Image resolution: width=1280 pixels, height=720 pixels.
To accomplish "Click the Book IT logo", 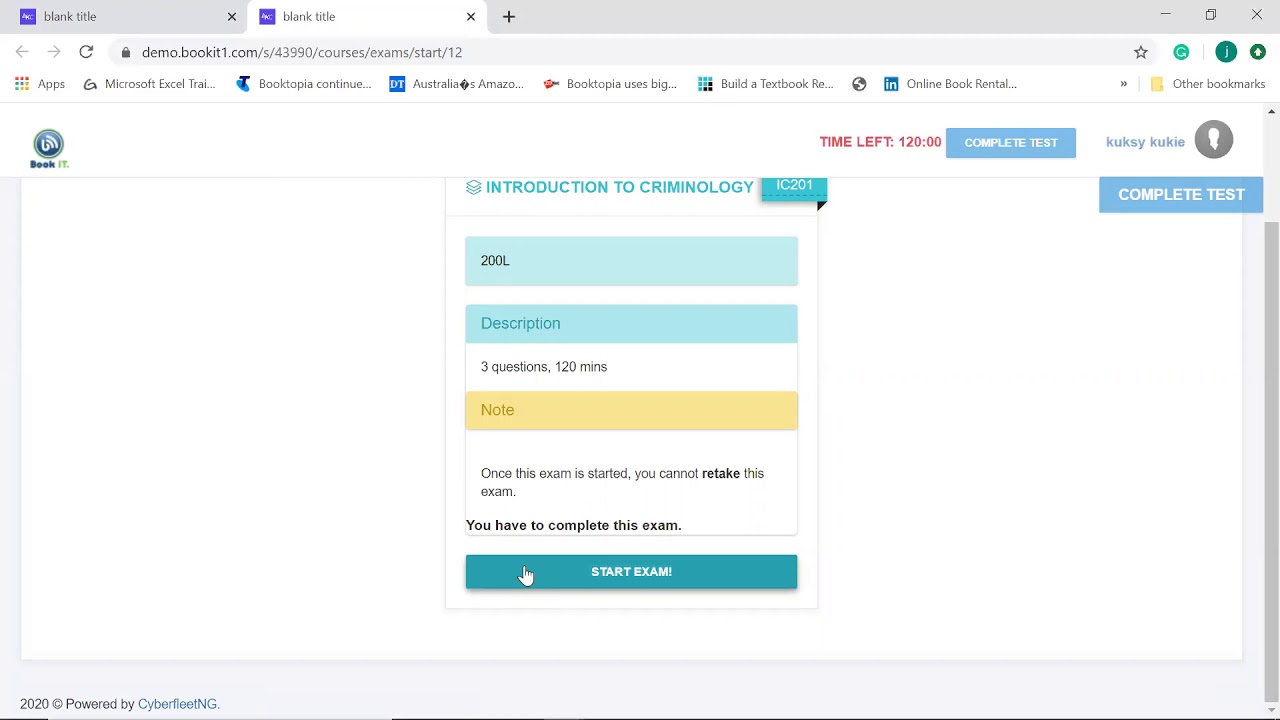I will click(49, 149).
